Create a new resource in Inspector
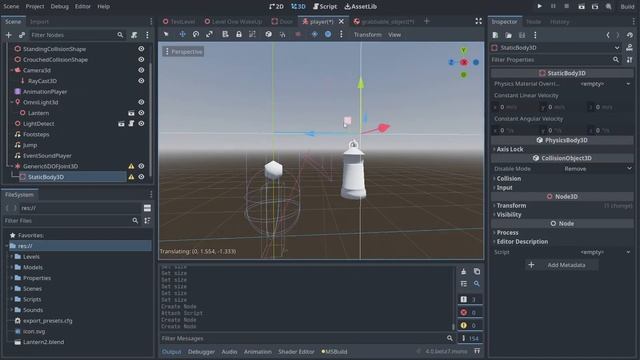 pyautogui.click(x=495, y=35)
